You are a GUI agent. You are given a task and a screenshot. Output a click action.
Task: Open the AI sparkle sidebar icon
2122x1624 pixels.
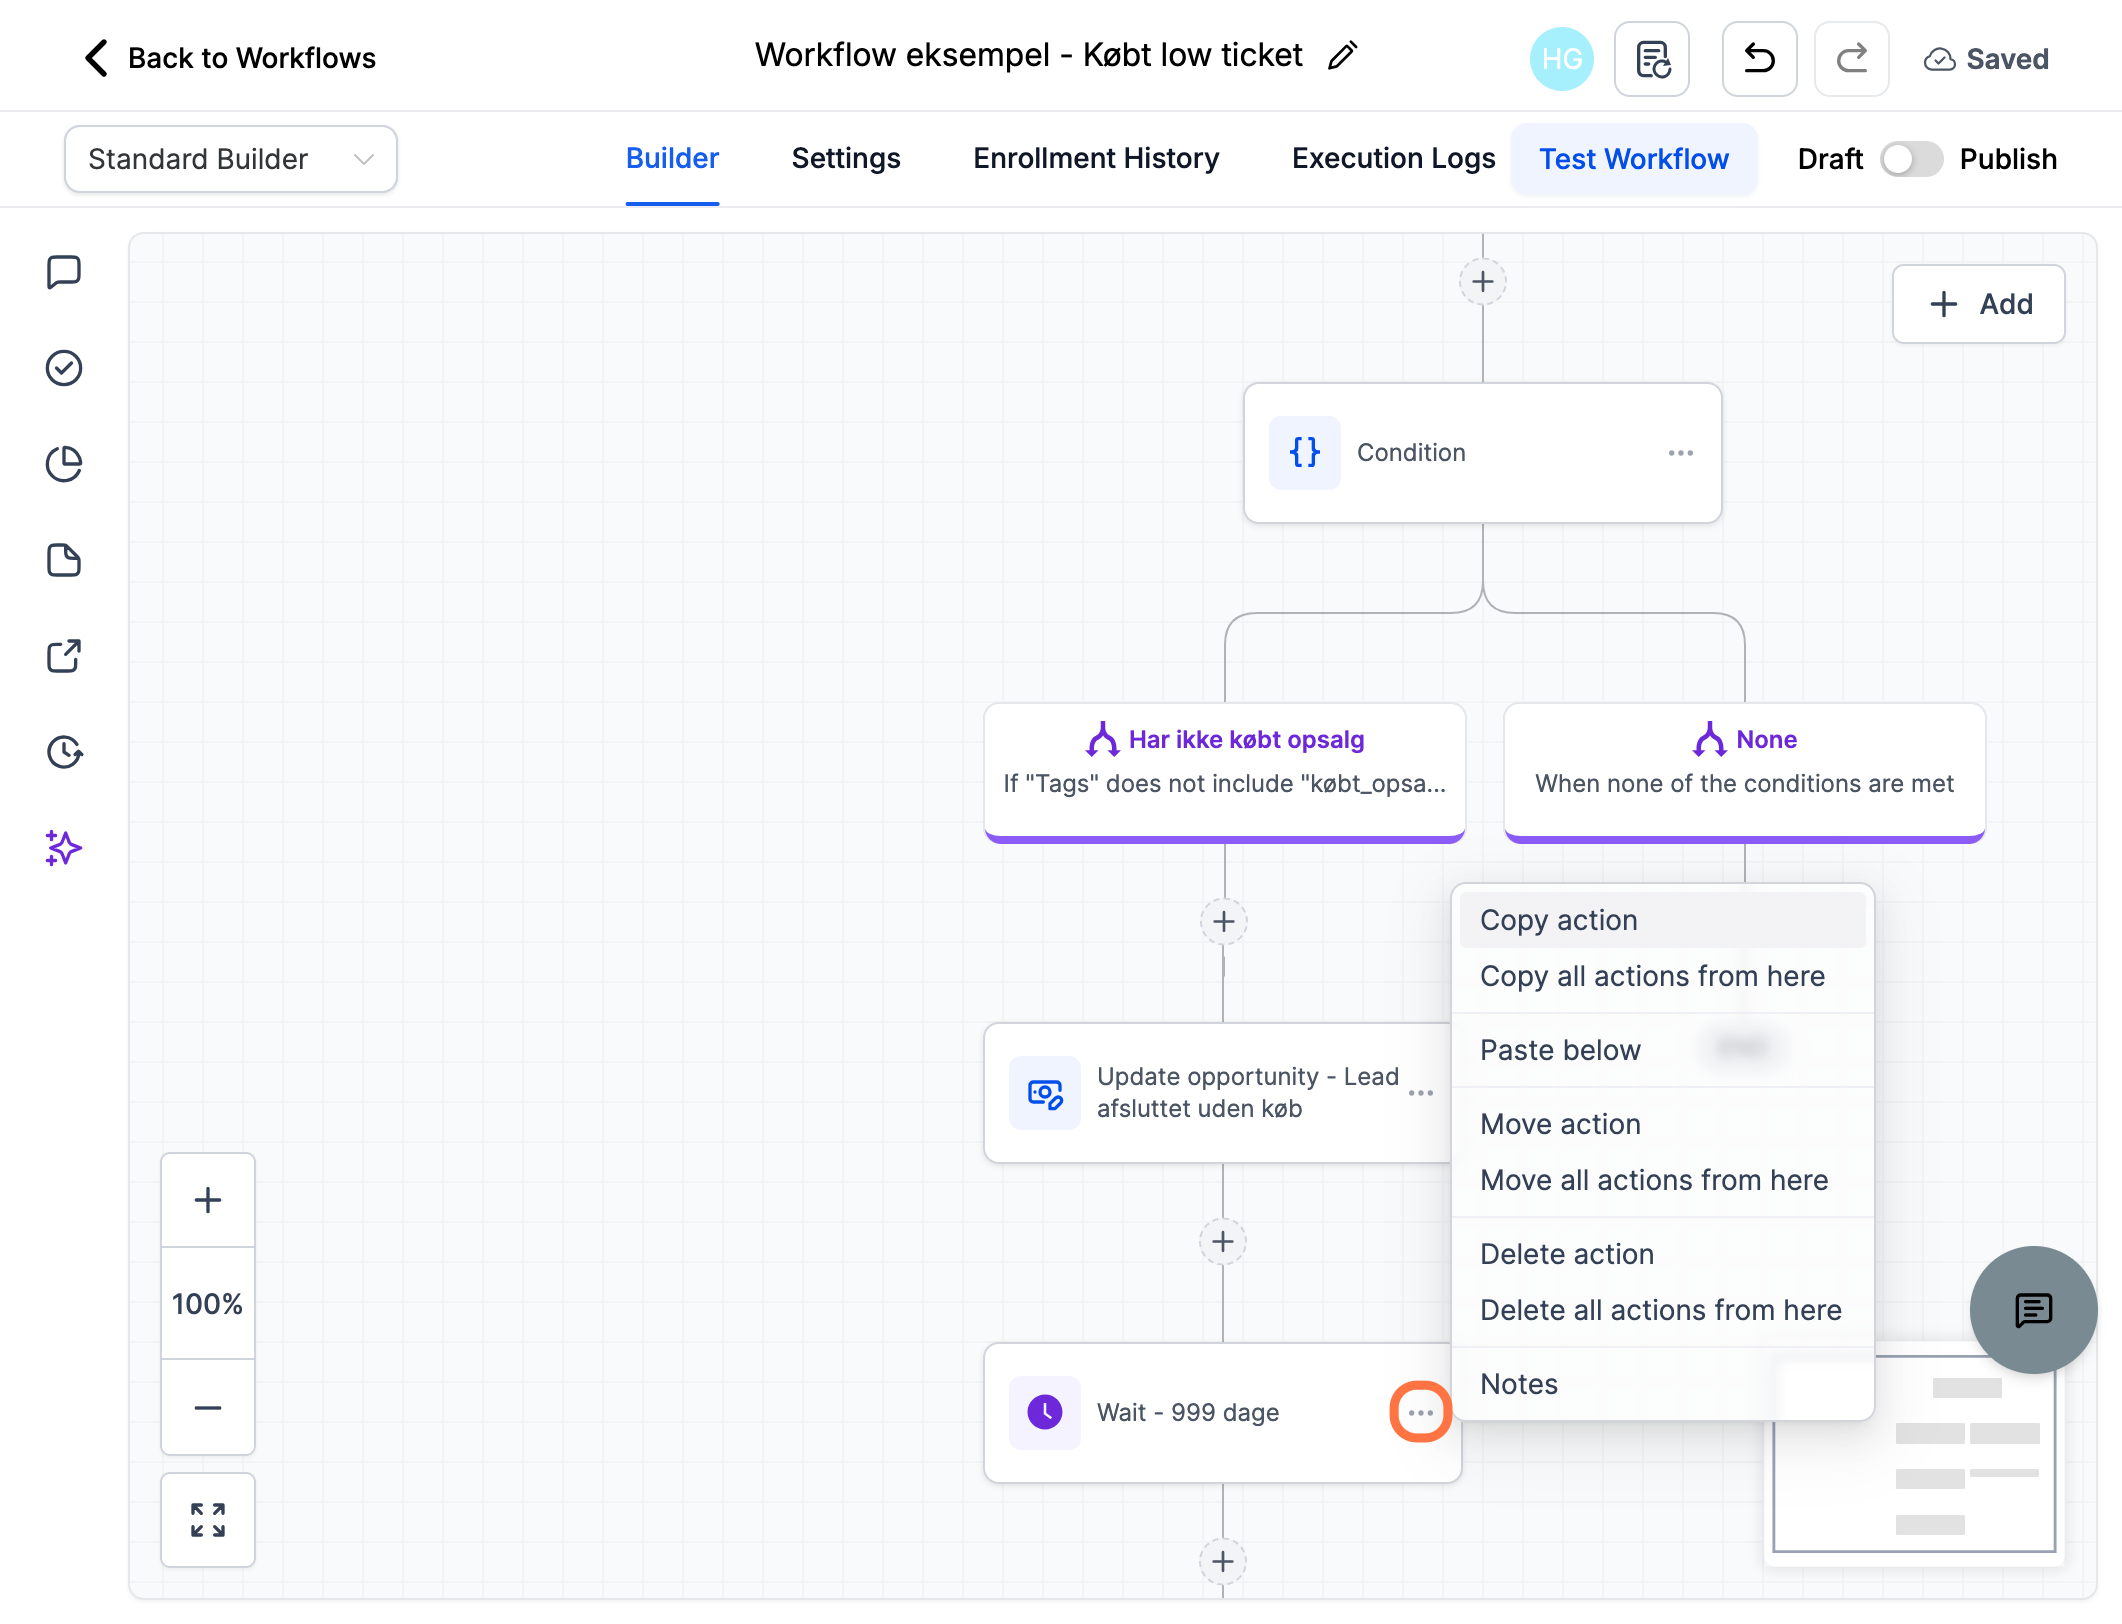coord(64,848)
